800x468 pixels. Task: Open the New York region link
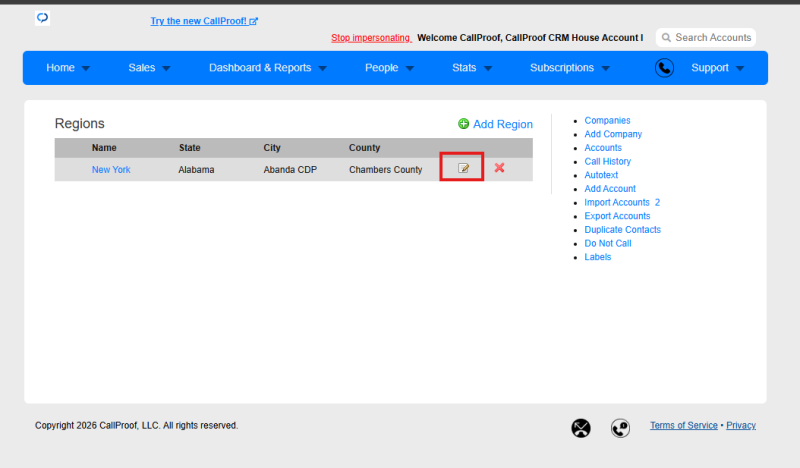point(111,169)
